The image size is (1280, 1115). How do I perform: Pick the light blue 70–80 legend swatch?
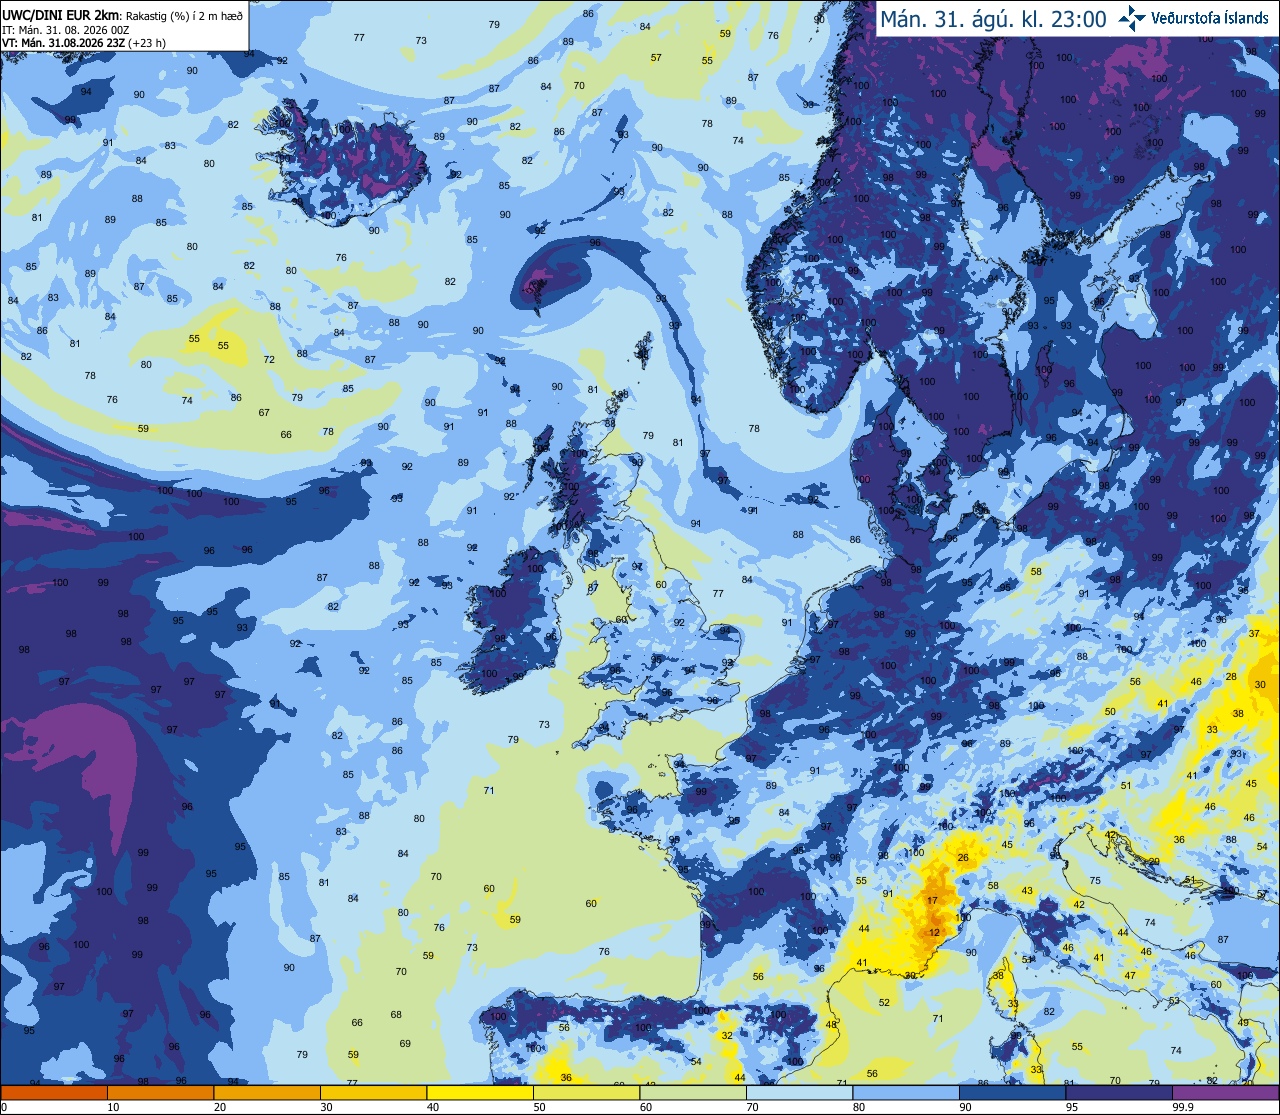click(799, 1092)
